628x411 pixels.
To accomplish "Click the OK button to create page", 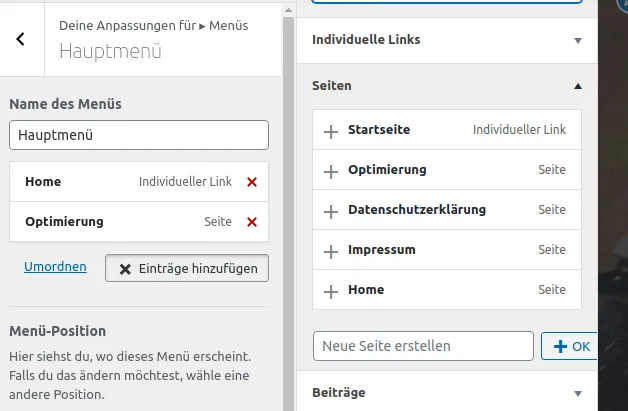I will click(x=569, y=346).
